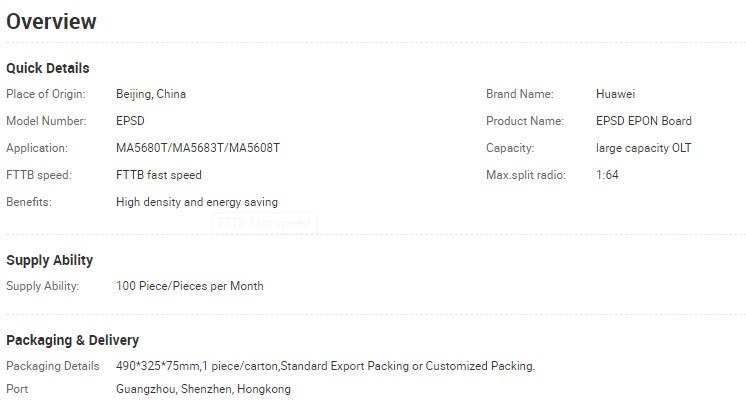Select the EPSD EPON Board product name
This screenshot has height=411, width=746.
[x=644, y=121]
